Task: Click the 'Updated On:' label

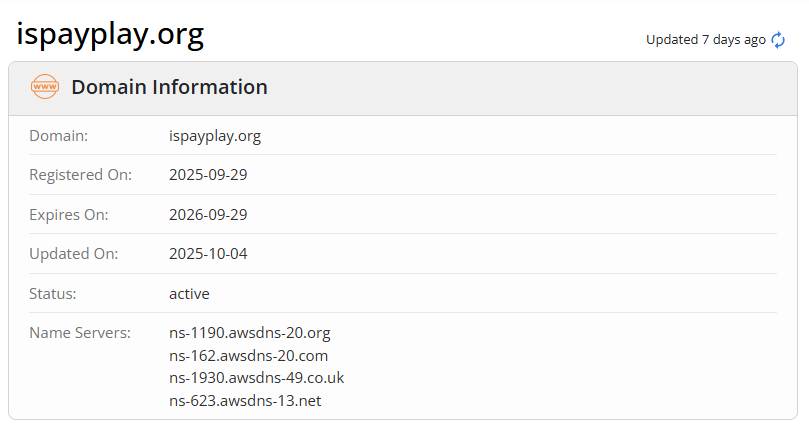Action: coord(73,254)
